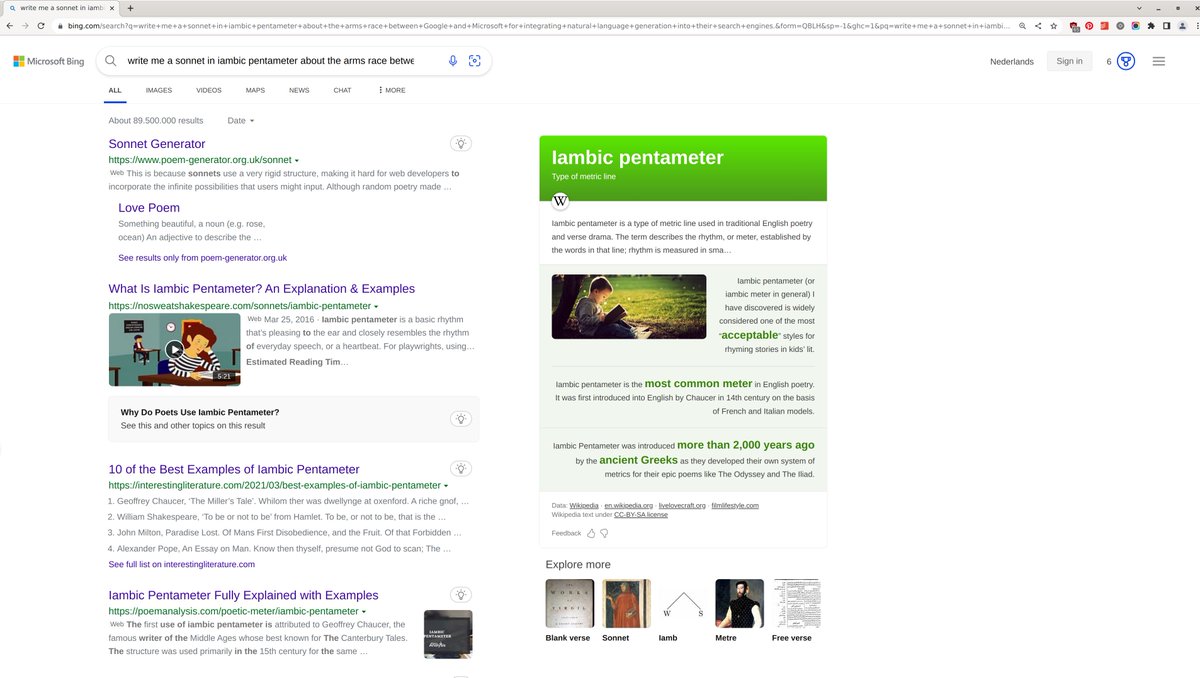1200x678 pixels.
Task: Click lightbulb icon in Why Do Poets box
Action: [461, 418]
